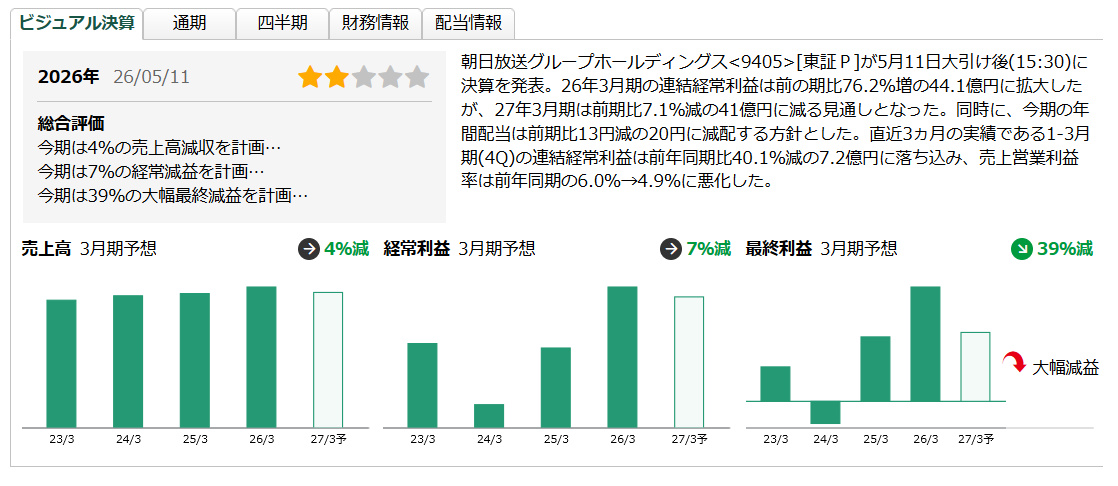The image size is (1118, 486).
Task: Click the 経常利益 25/3 bar
Action: coord(555,388)
